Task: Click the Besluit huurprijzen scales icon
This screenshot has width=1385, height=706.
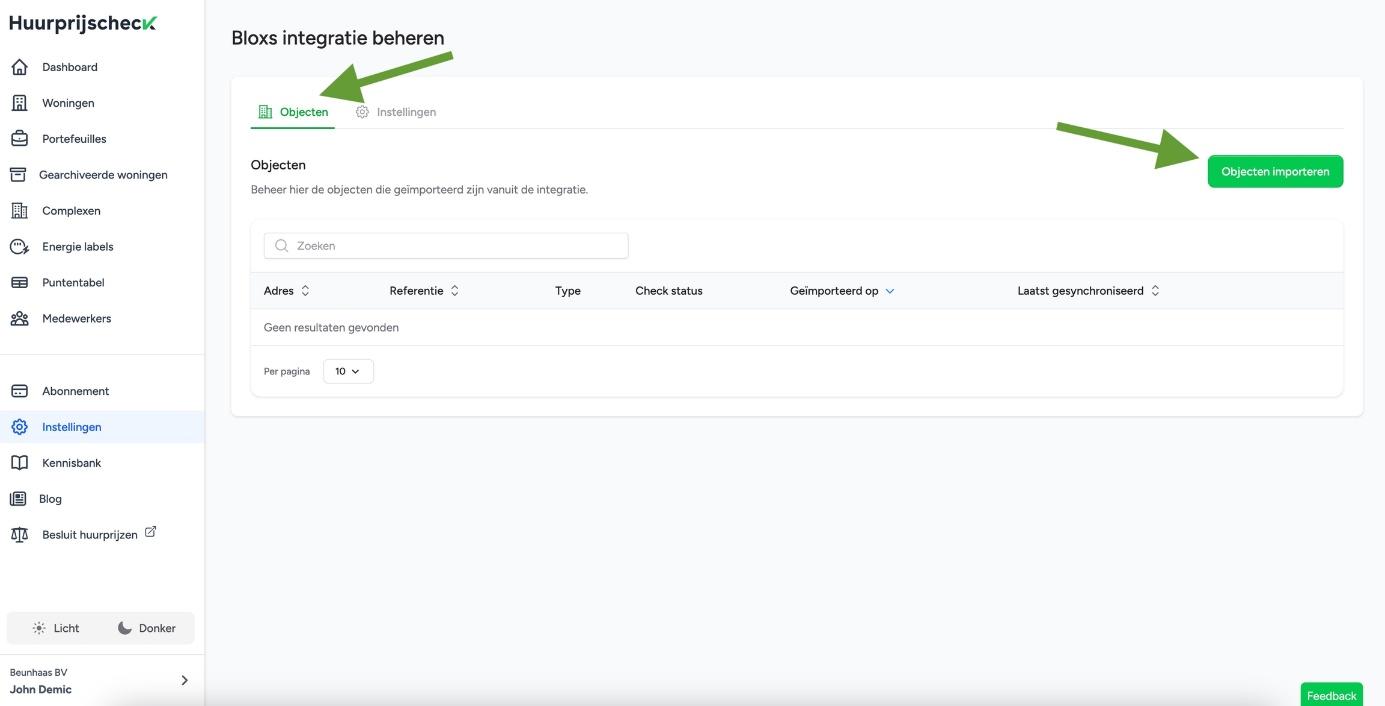Action: tap(18, 535)
